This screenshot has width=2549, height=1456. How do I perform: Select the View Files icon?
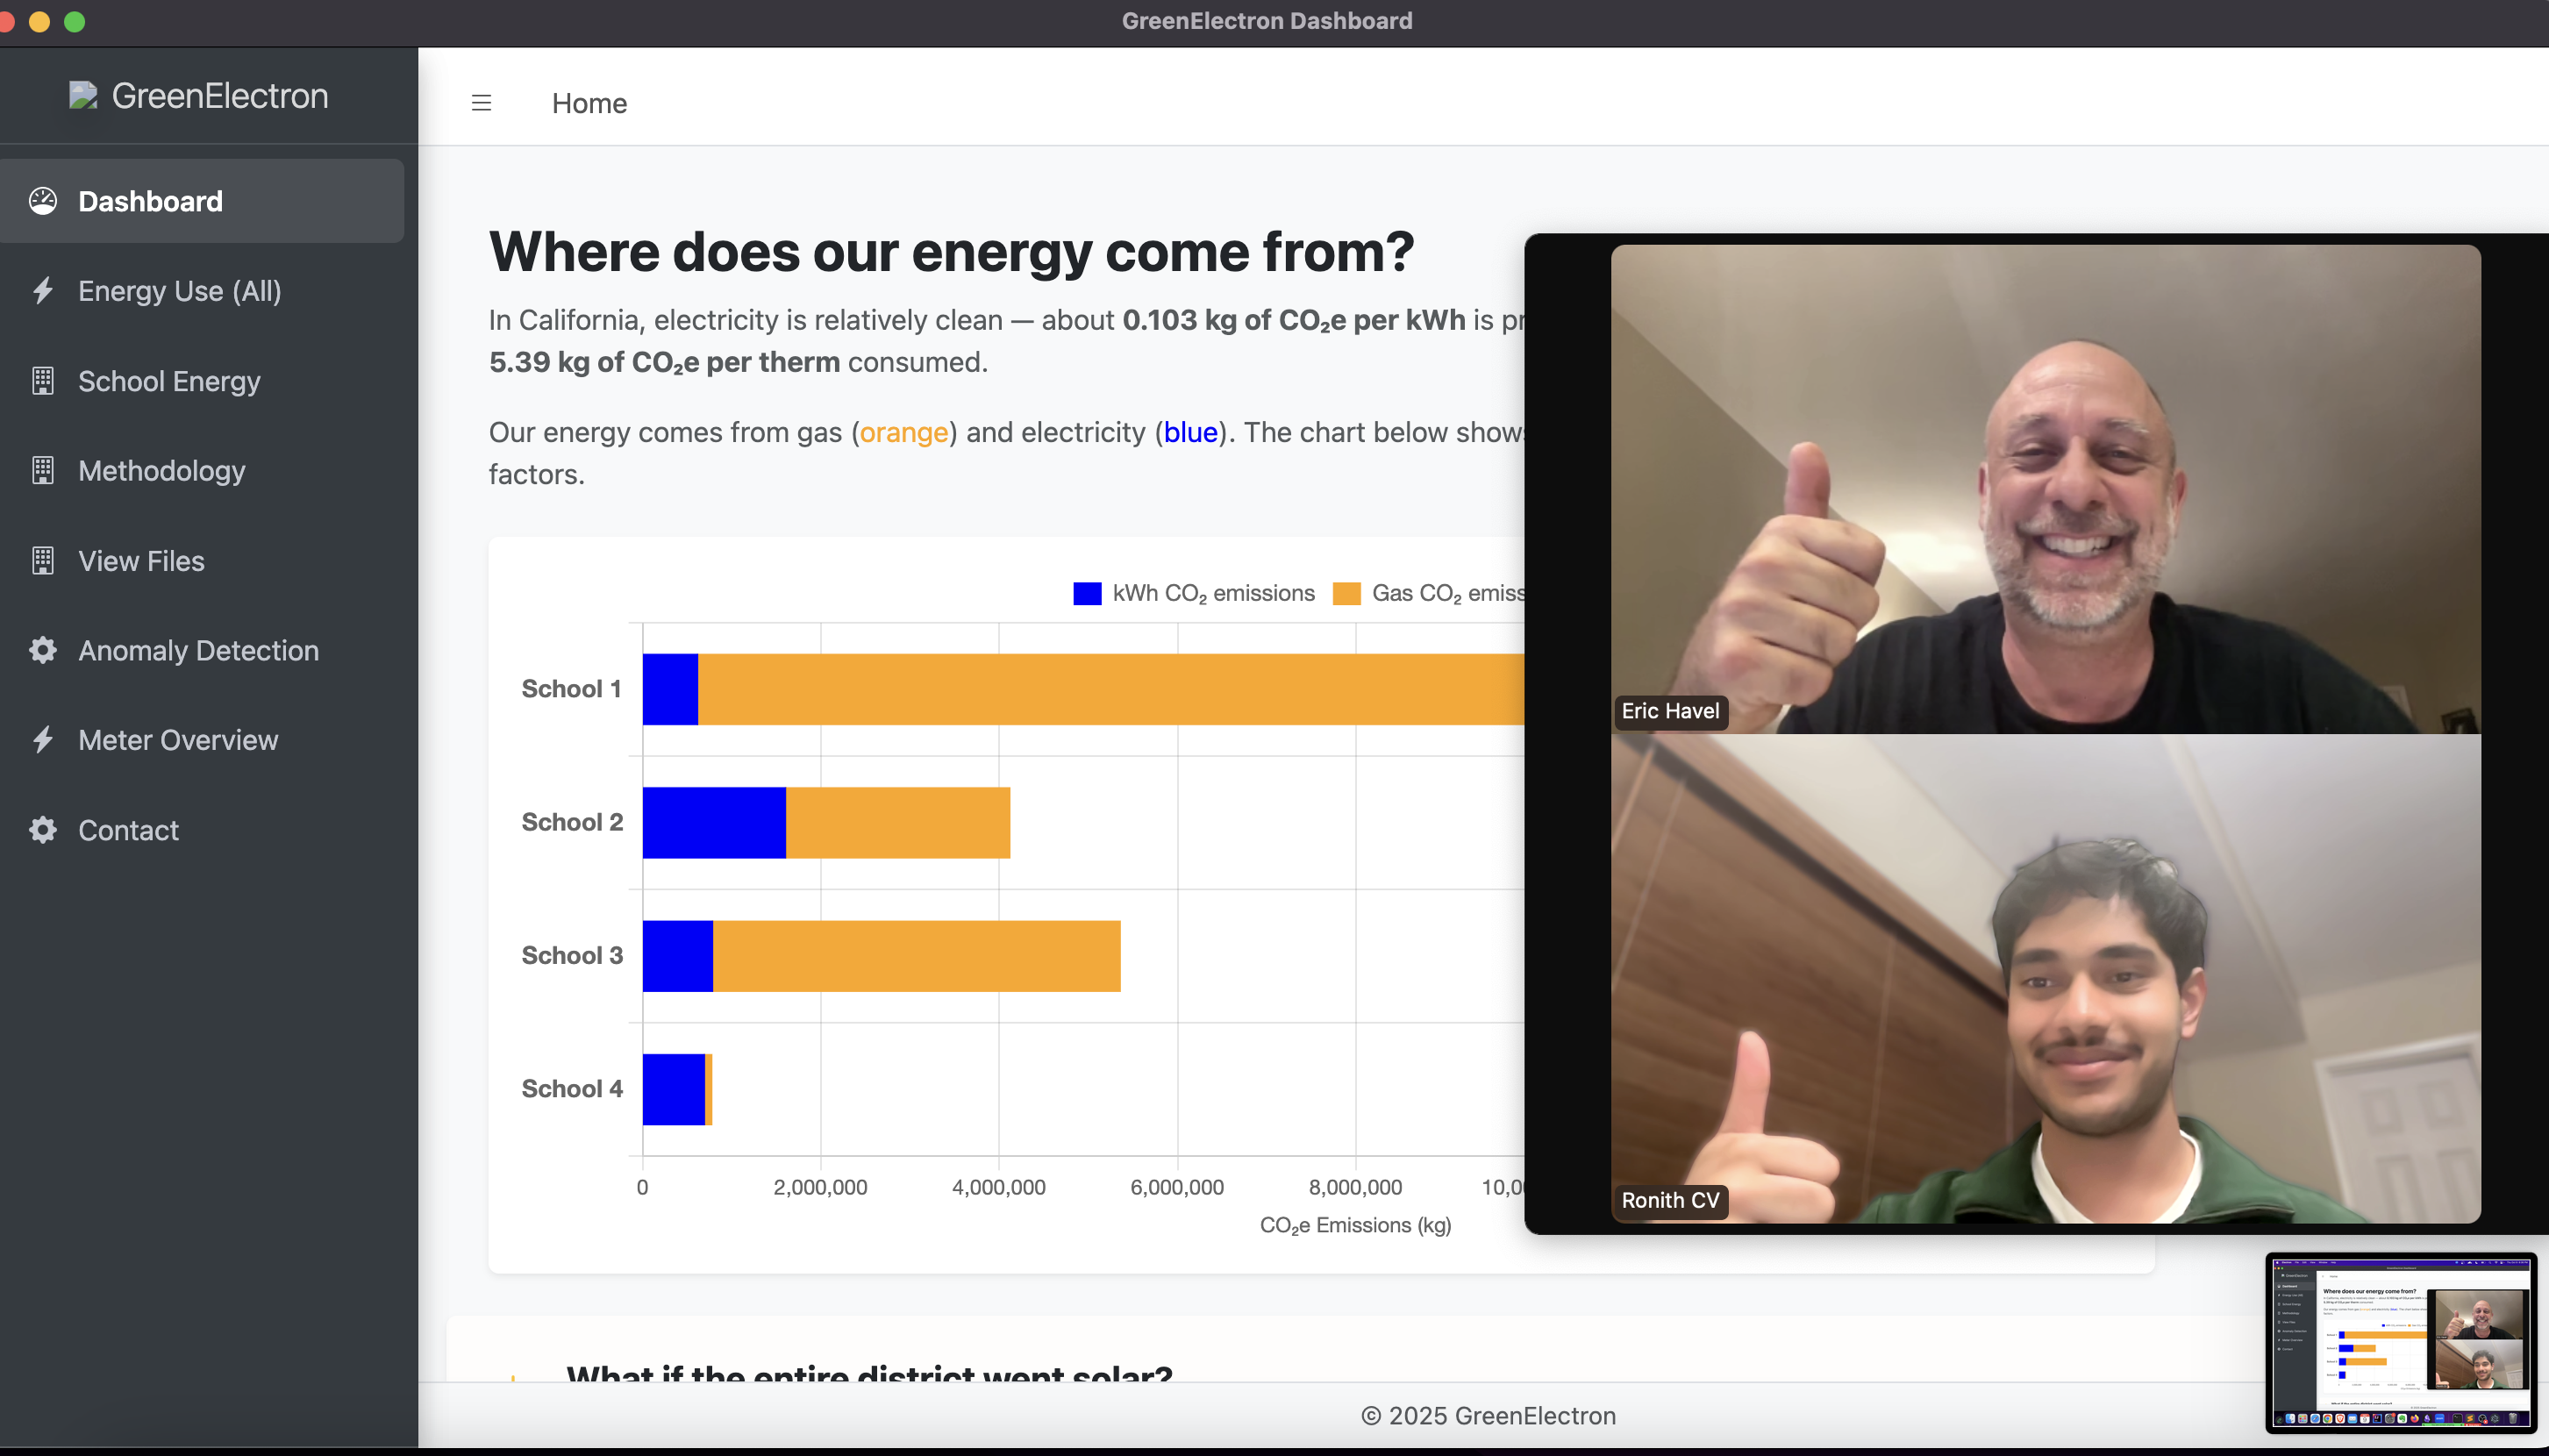coord(44,560)
